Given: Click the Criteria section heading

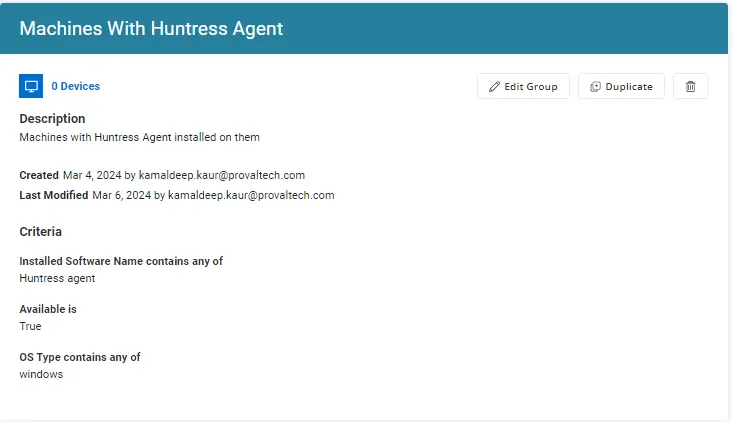Looking at the screenshot, I should coord(41,232).
